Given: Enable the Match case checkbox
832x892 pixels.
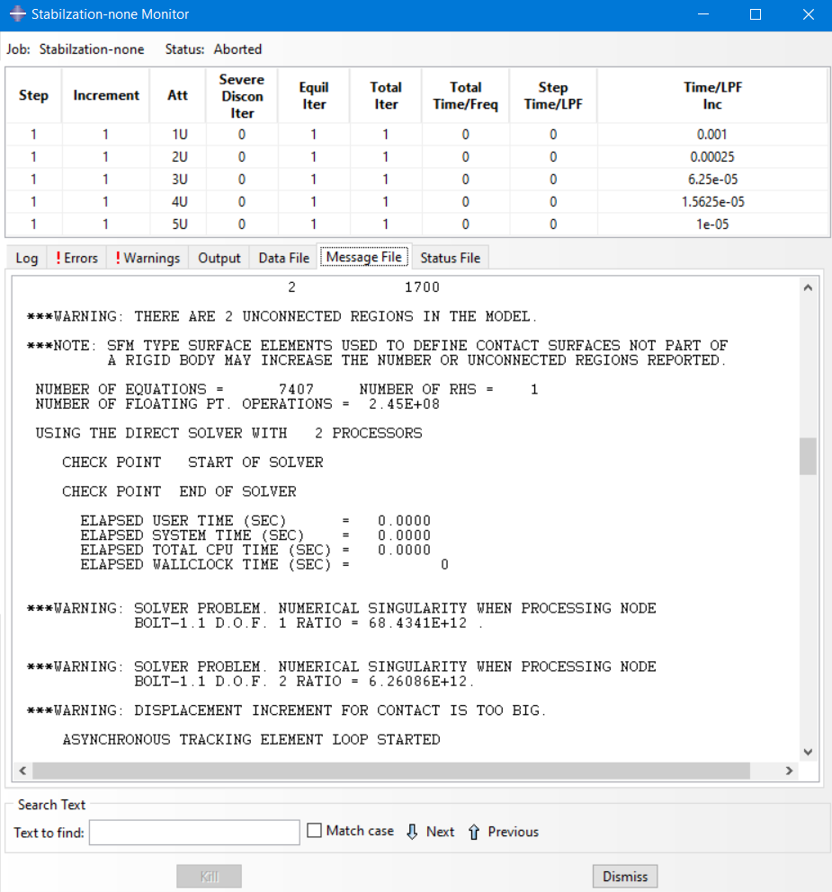Looking at the screenshot, I should click(x=314, y=831).
